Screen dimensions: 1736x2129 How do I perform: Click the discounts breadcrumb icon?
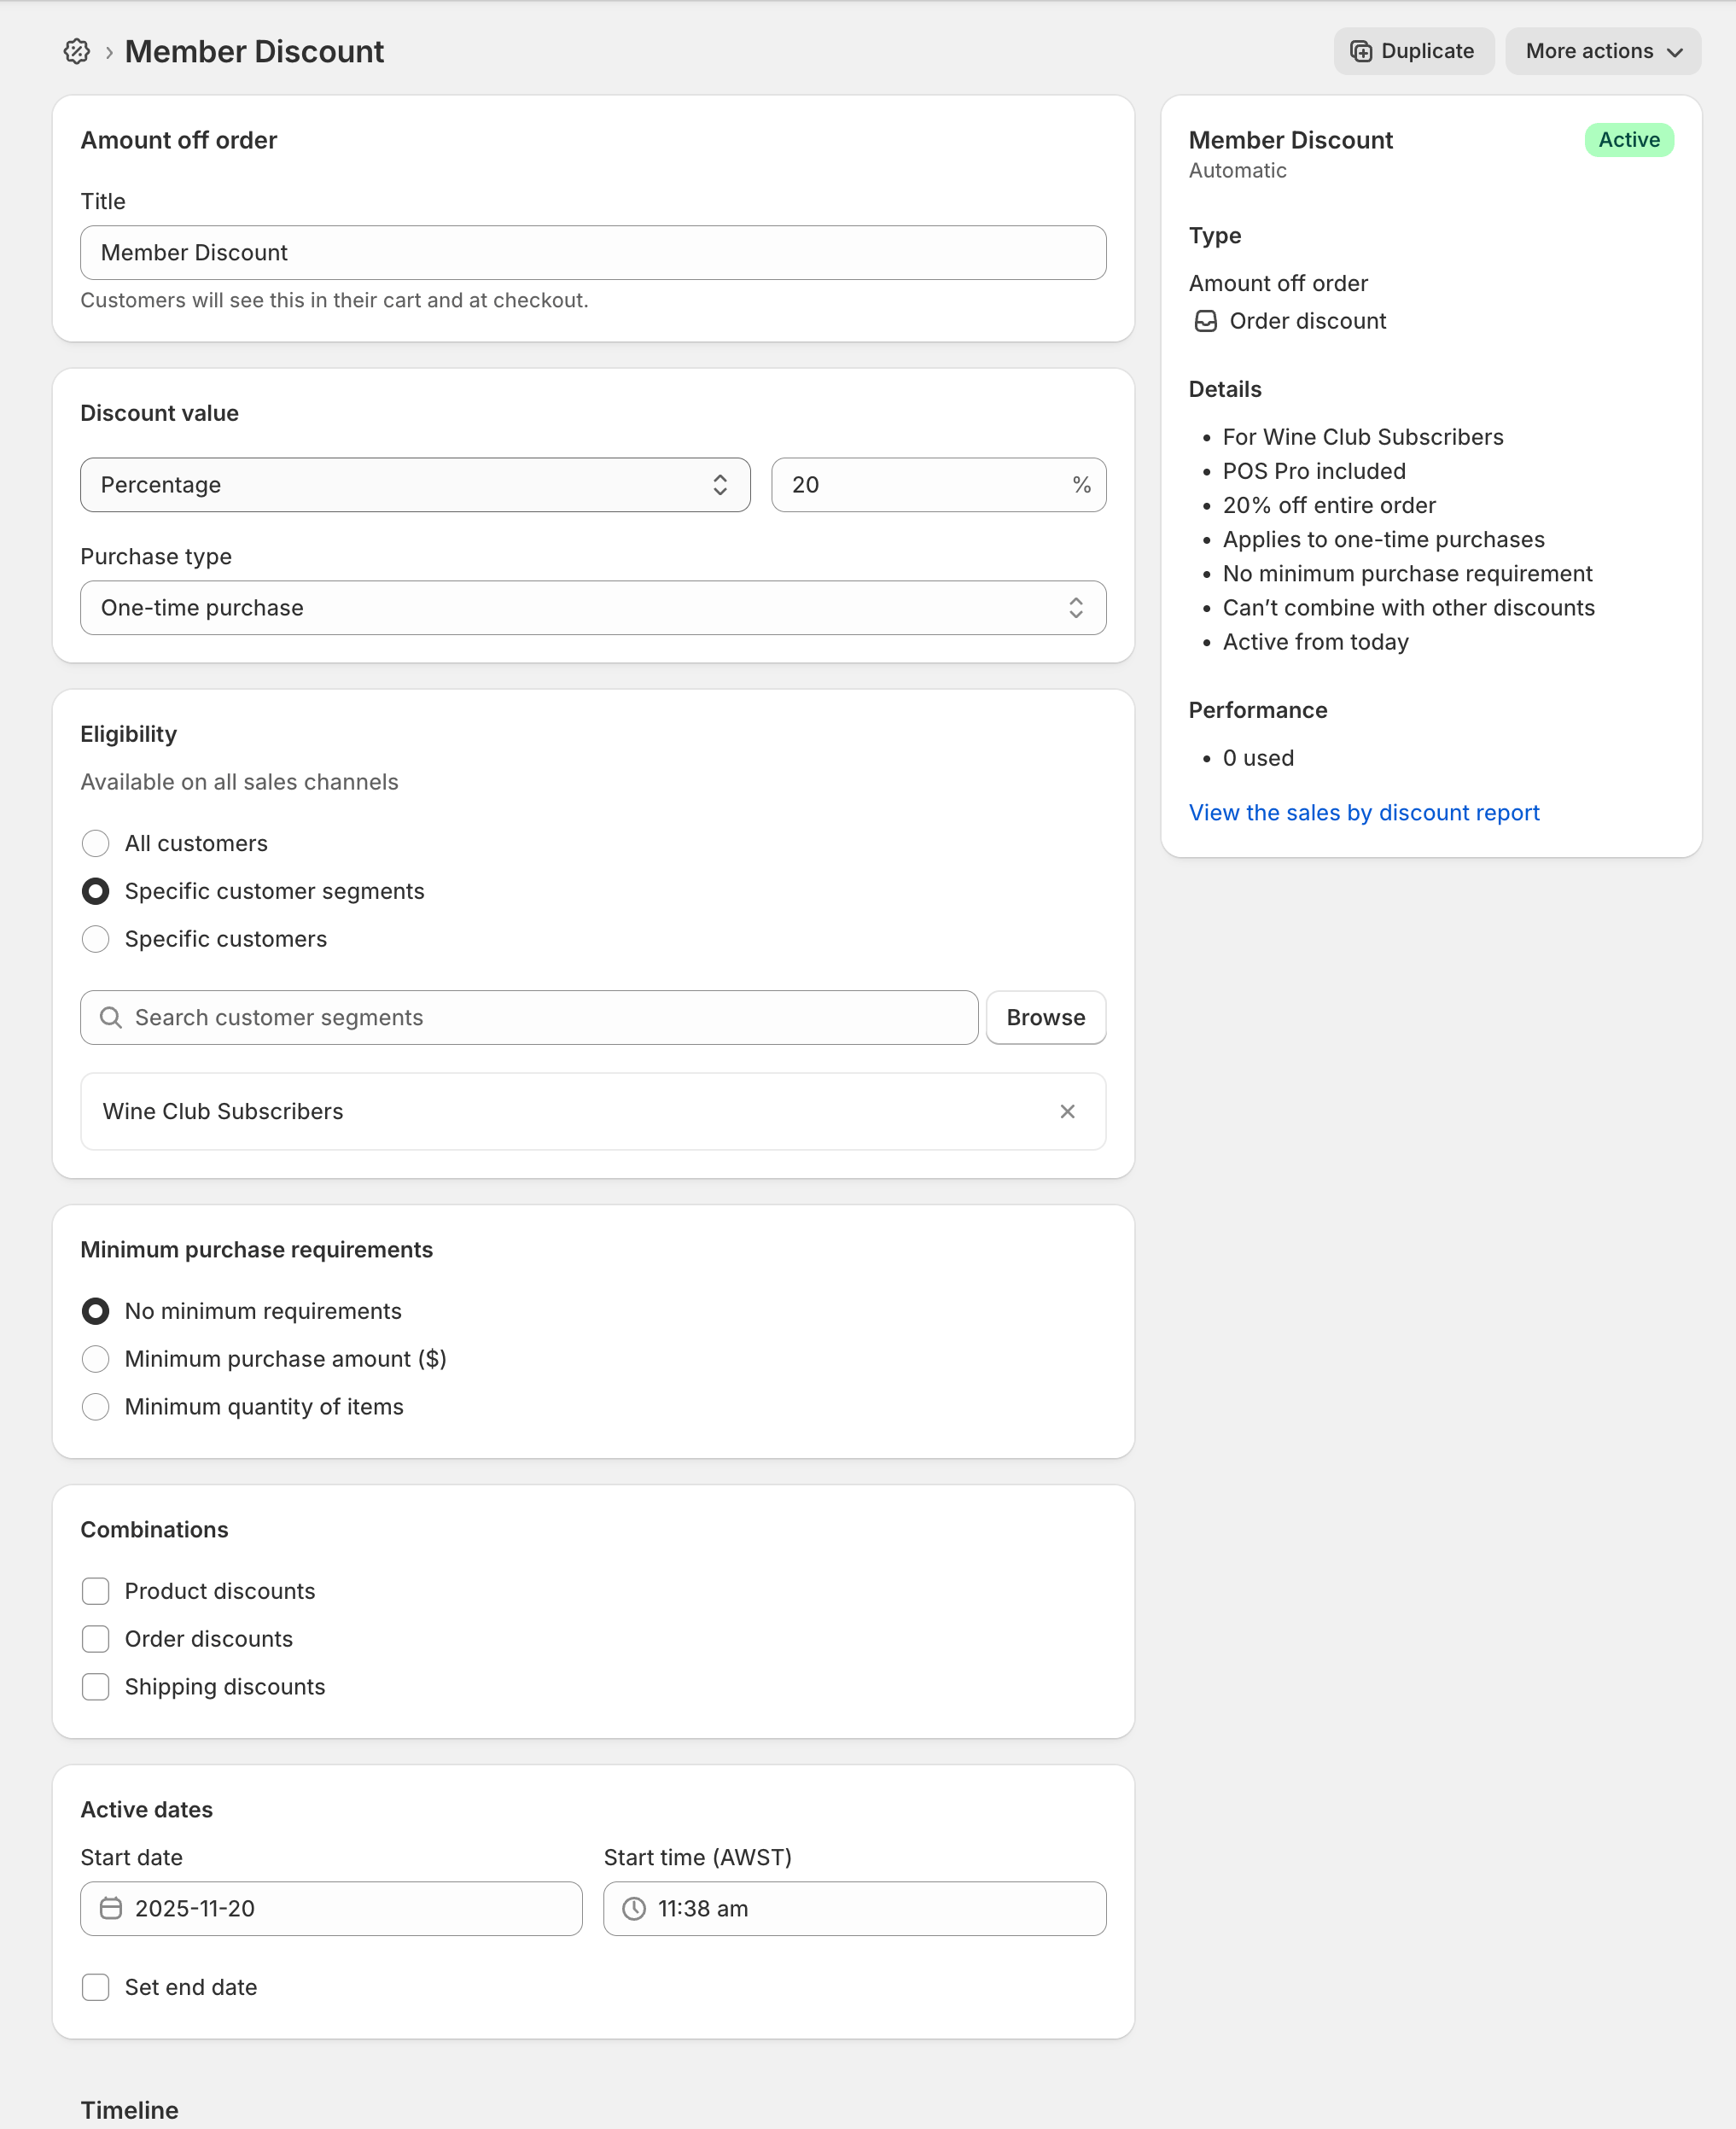[x=76, y=51]
